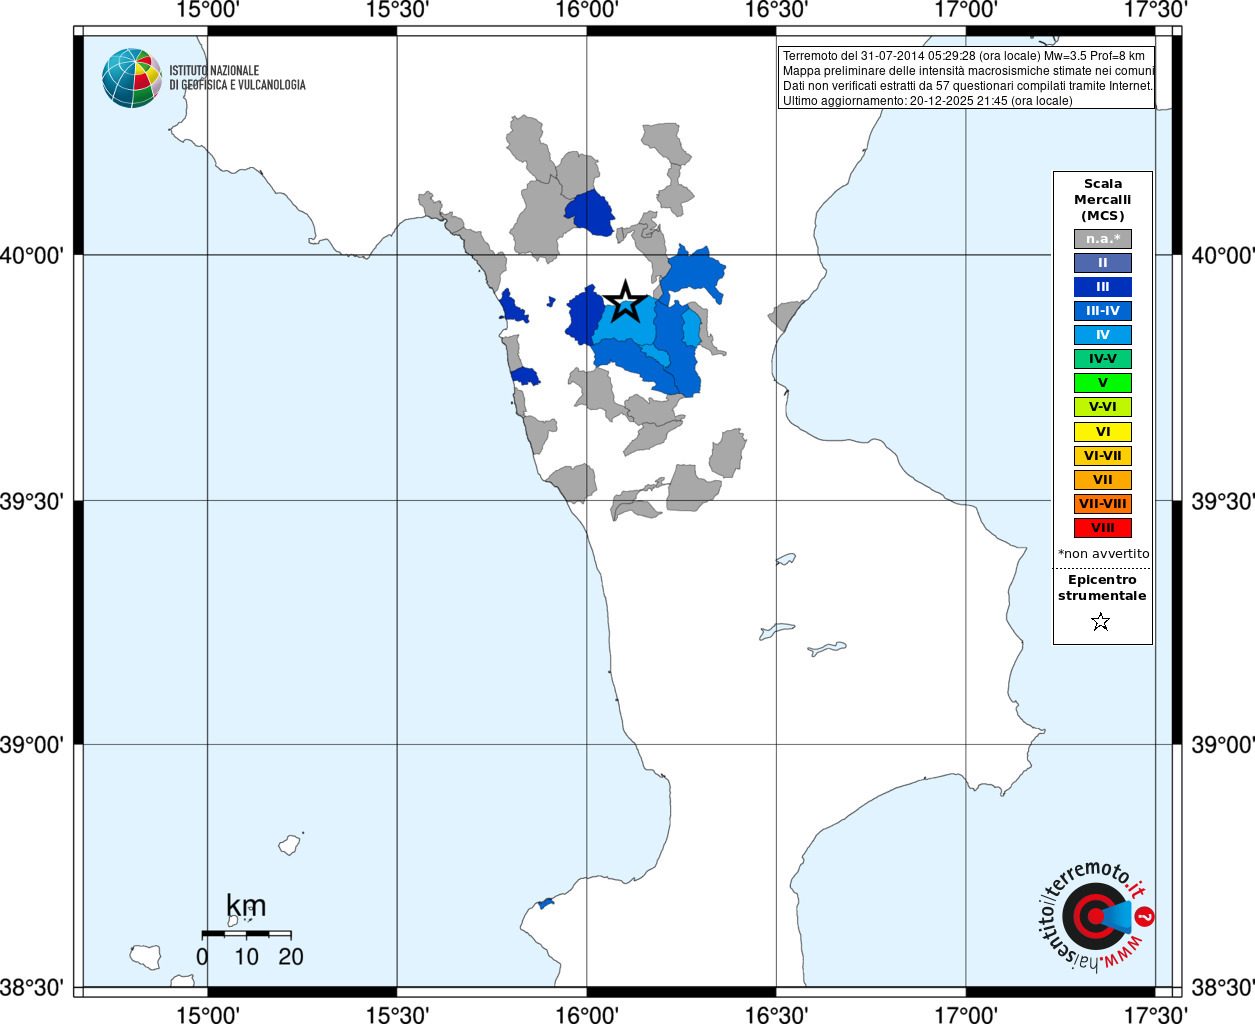Click the top axis label 15°30'

point(397,10)
